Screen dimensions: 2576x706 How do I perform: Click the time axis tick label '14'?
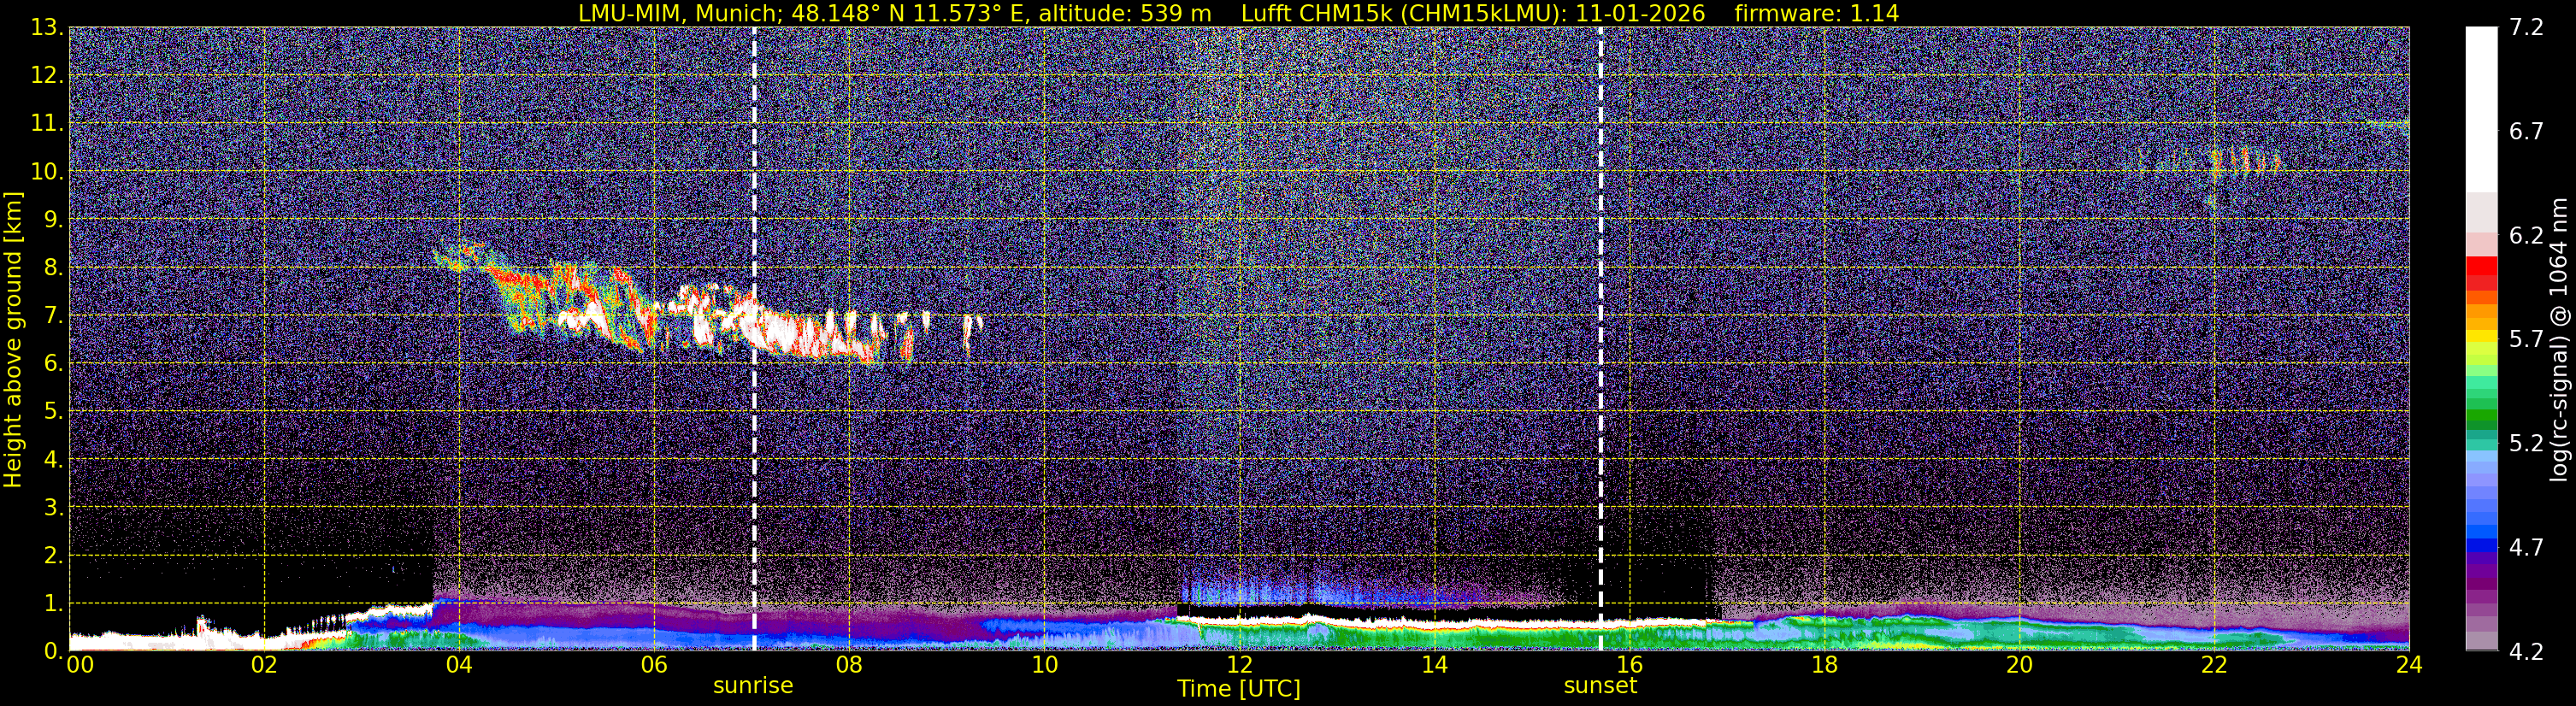[1434, 665]
